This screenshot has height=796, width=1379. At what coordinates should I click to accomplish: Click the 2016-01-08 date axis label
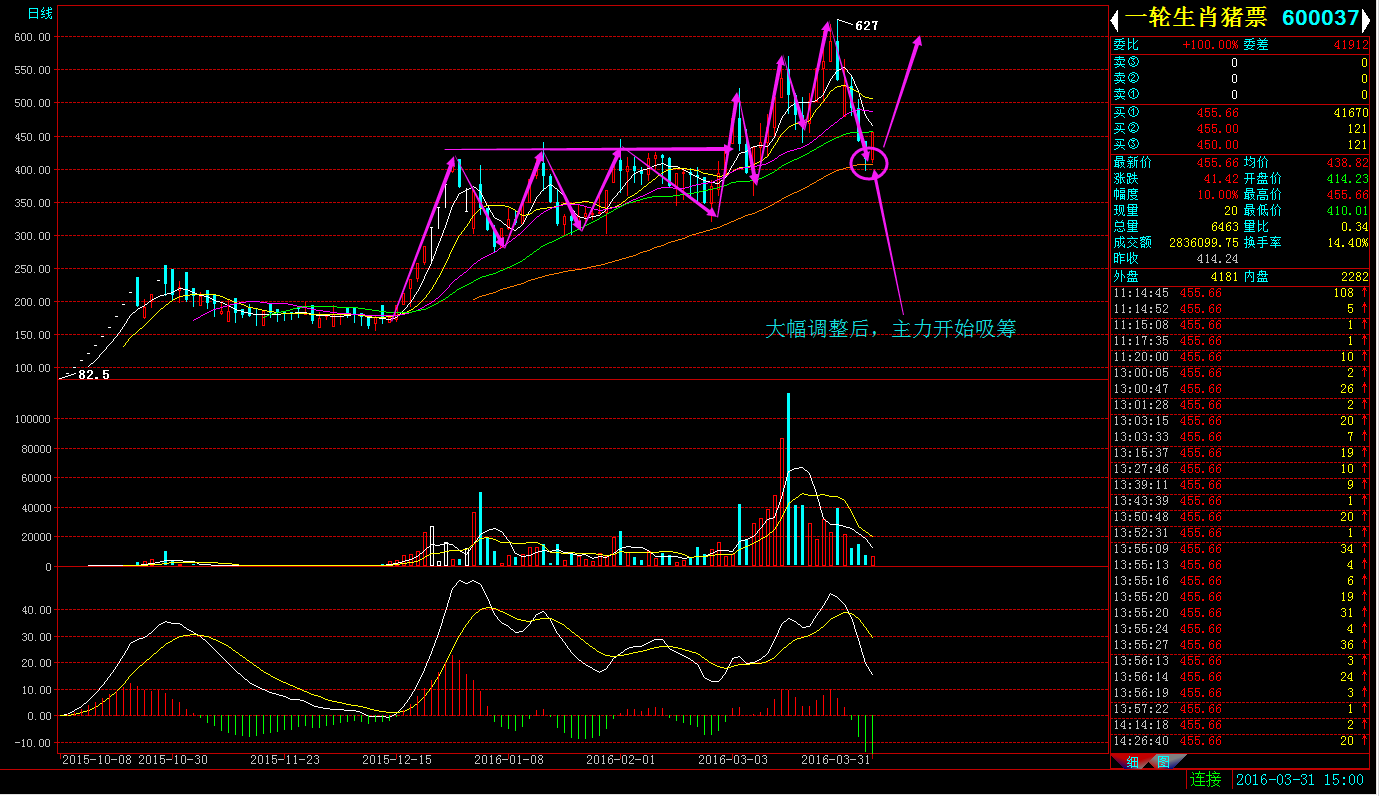(x=508, y=760)
